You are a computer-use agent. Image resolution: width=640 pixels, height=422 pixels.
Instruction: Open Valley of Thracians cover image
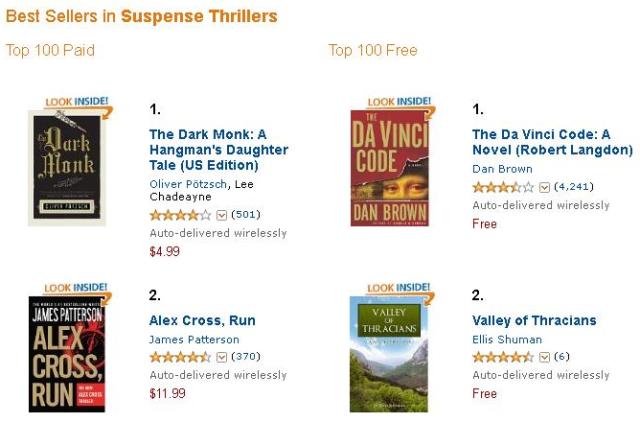(x=391, y=354)
